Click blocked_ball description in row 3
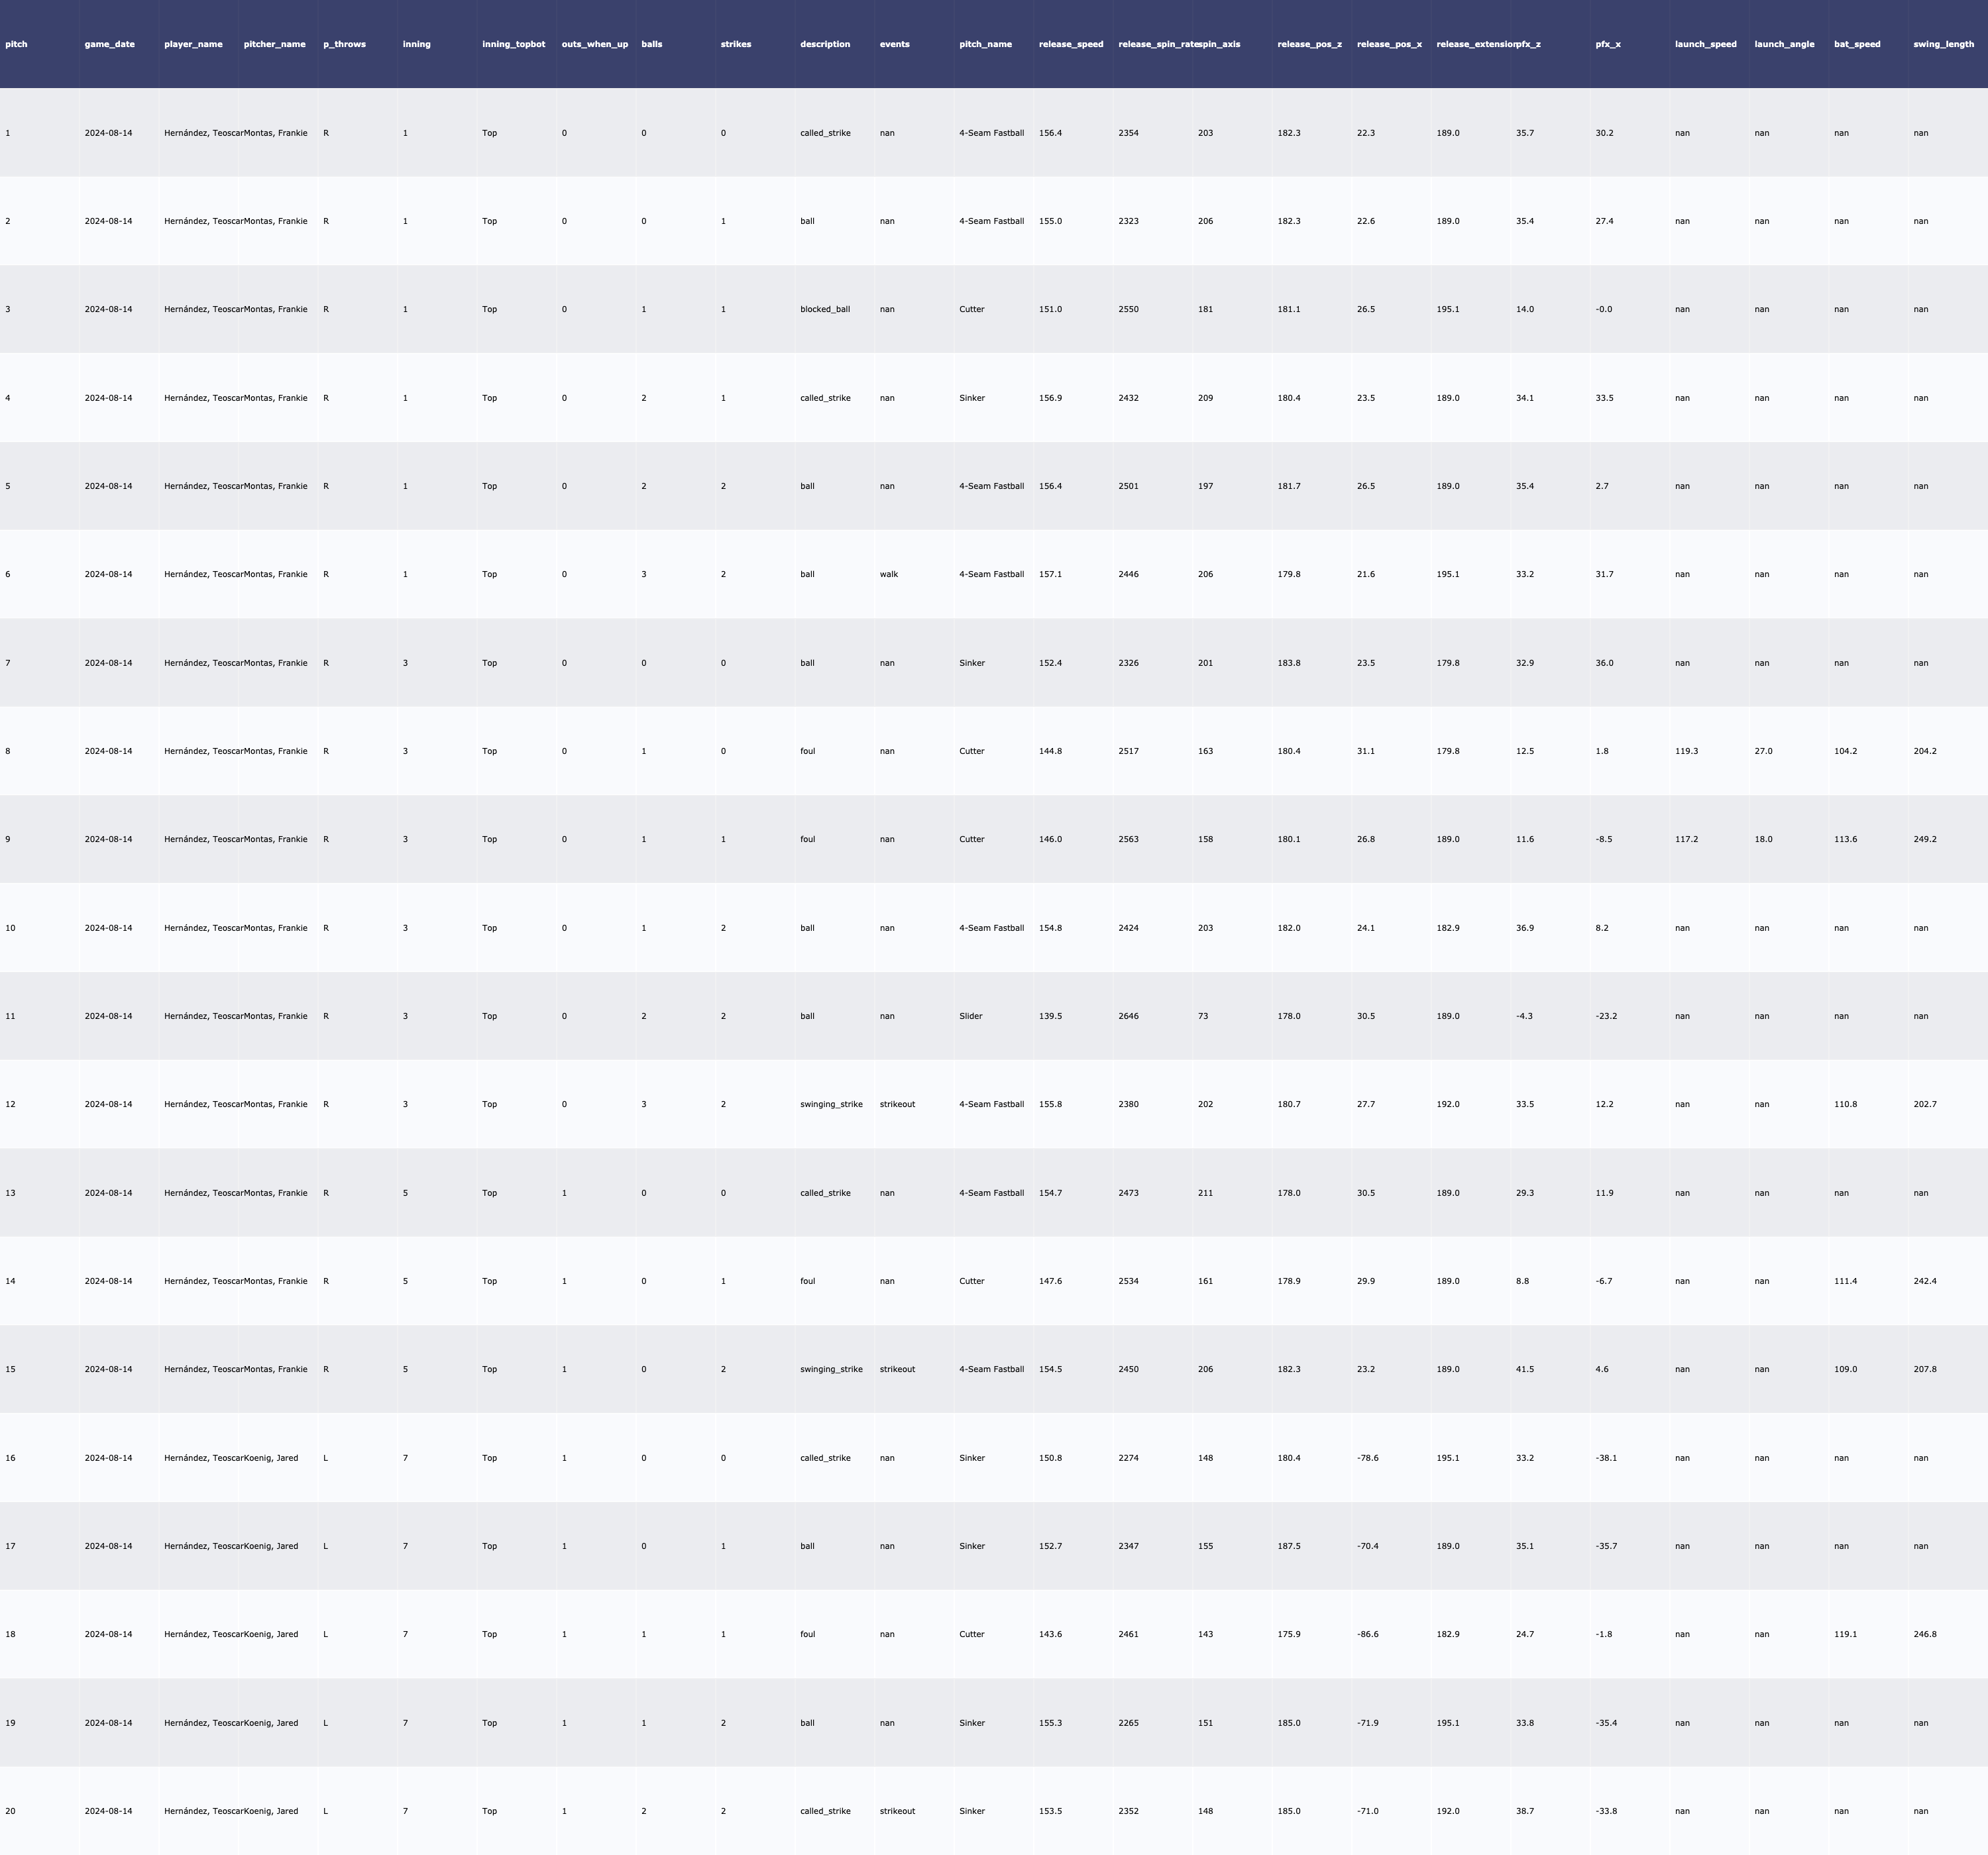Screen dimensions: 1988x1855 coord(824,309)
